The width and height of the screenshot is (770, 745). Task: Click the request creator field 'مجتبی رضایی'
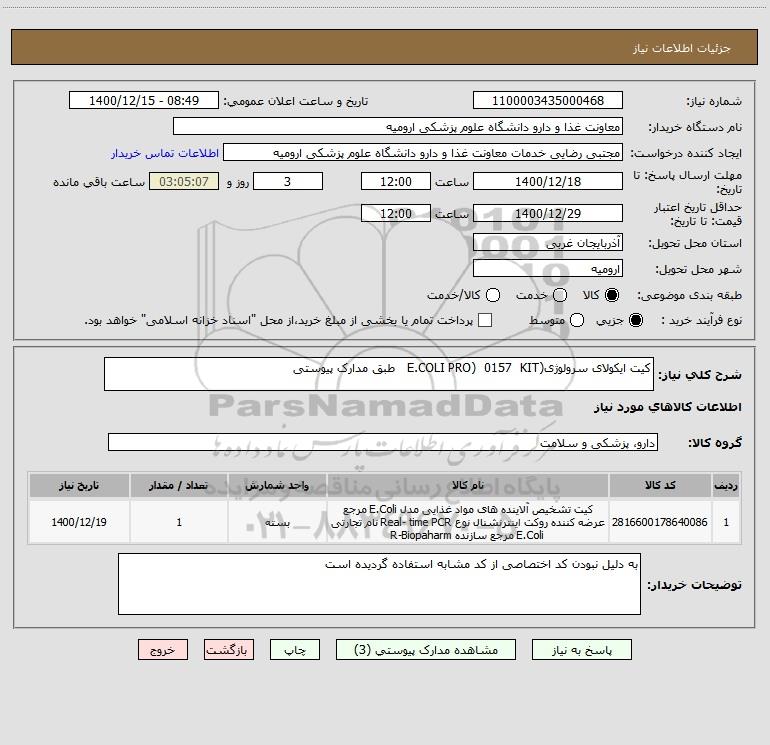coord(423,153)
